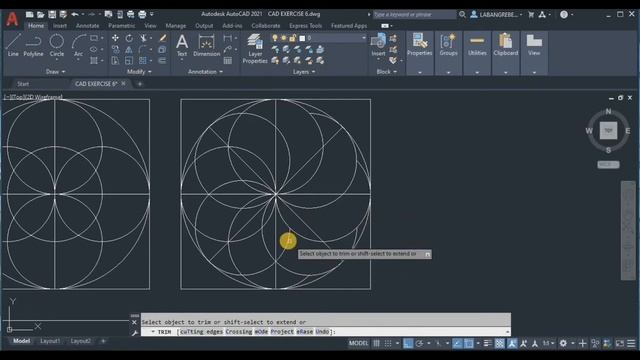Expand the Modify panel dropdown
Image resolution: width=640 pixels, height=360 pixels.
coord(139,71)
